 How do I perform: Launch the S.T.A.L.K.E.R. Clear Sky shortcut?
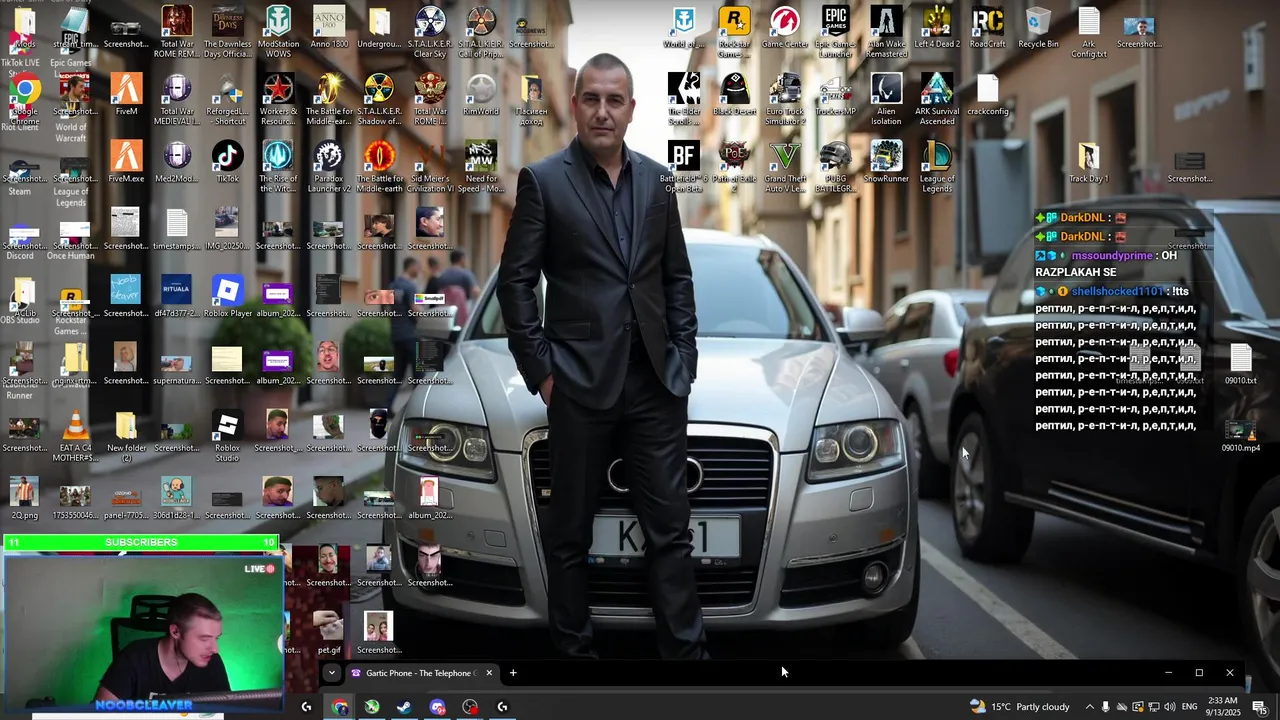pyautogui.click(x=430, y=33)
